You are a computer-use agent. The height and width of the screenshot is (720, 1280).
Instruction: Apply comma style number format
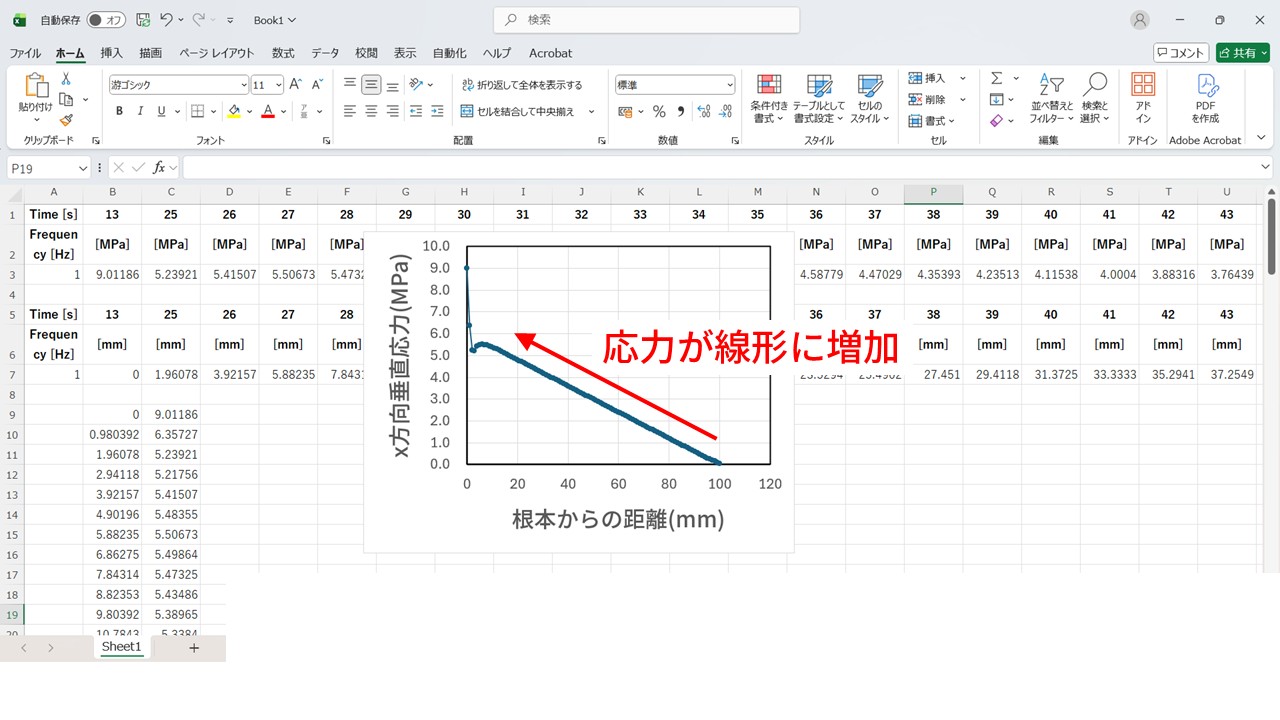[x=681, y=111]
